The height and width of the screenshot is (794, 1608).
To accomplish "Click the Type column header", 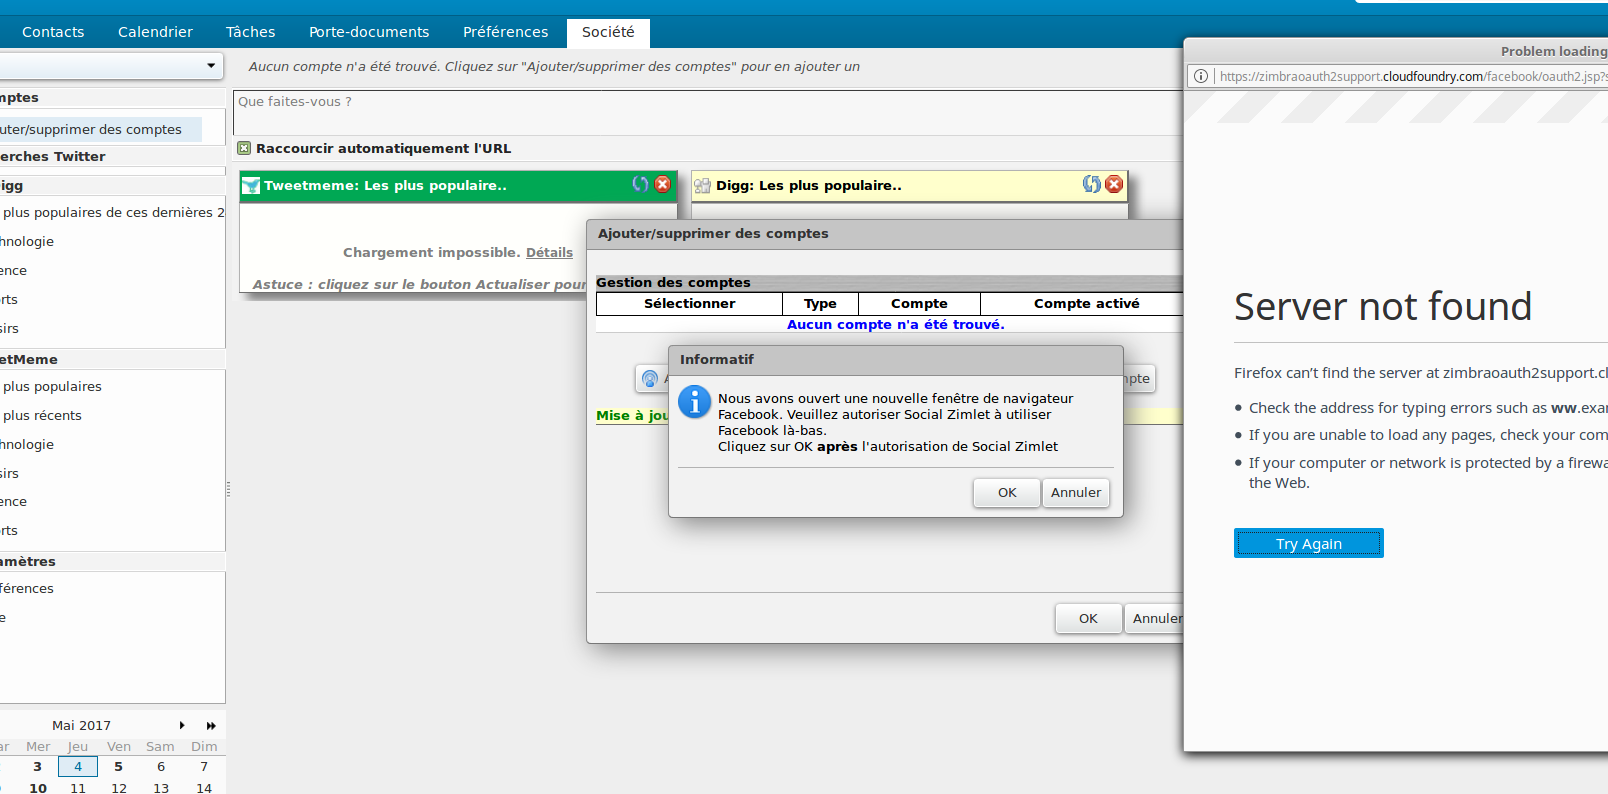I will [x=820, y=303].
